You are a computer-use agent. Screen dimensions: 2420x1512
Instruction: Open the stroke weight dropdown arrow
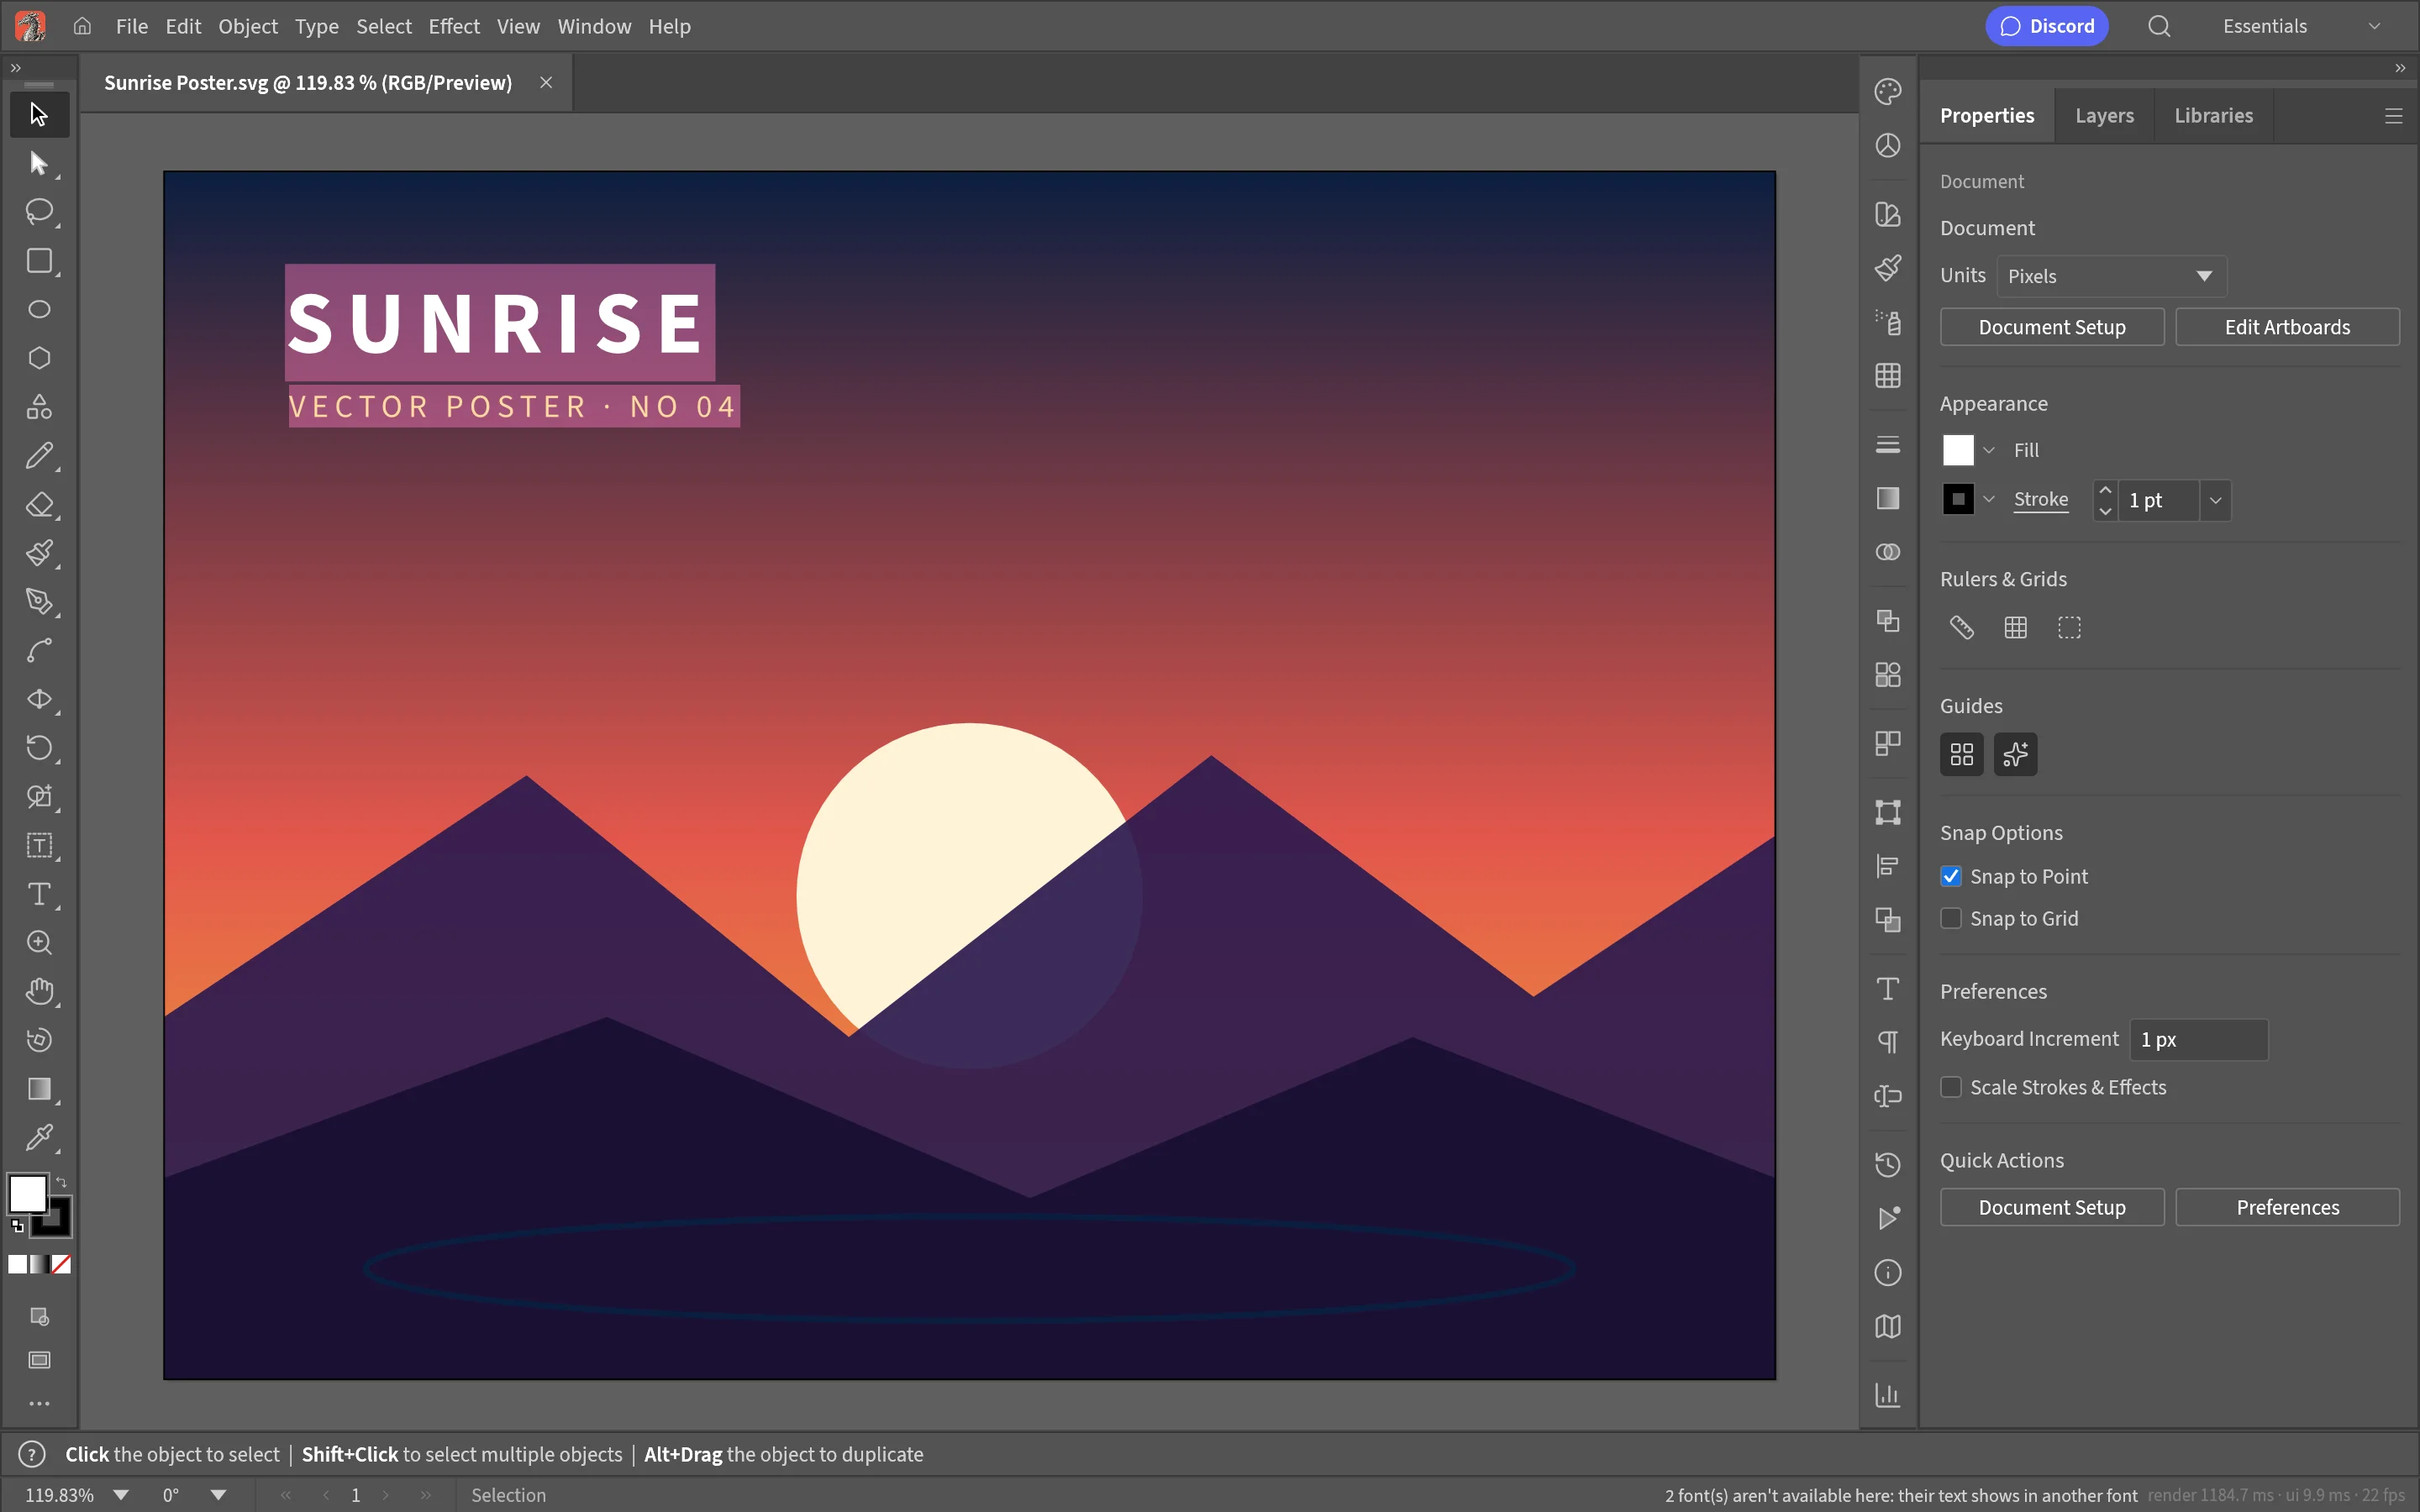[x=2216, y=500]
